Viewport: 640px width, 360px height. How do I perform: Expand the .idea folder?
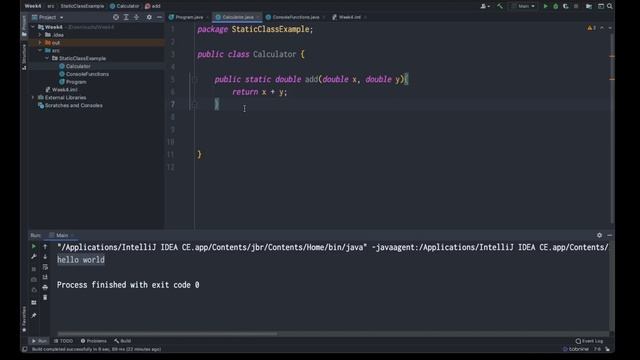pyautogui.click(x=40, y=35)
